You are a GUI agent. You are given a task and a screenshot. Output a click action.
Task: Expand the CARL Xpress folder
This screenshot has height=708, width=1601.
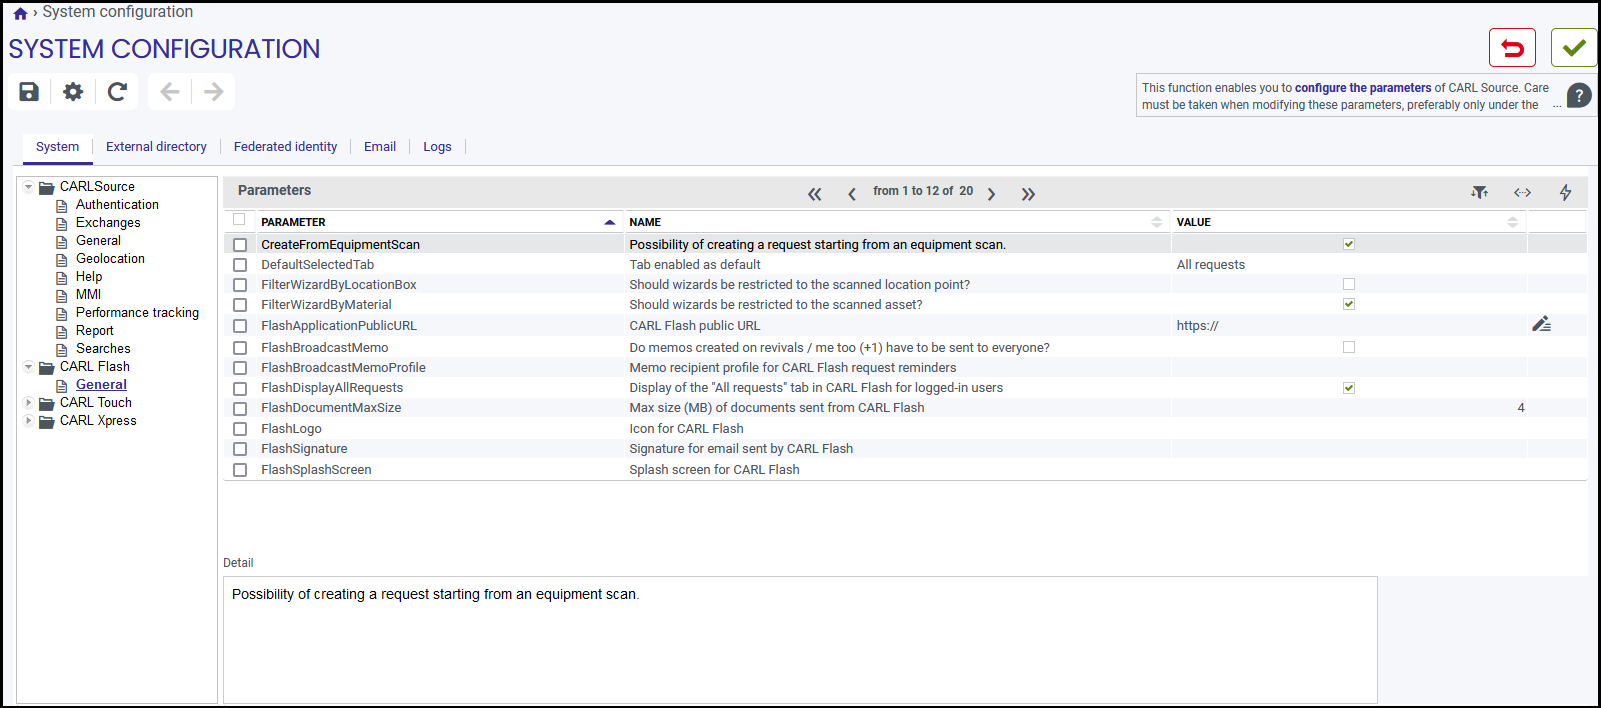click(28, 421)
